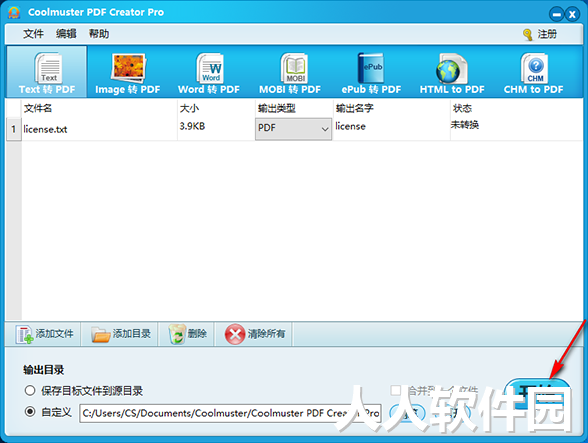Minimize the Coolmuster window

556,15
